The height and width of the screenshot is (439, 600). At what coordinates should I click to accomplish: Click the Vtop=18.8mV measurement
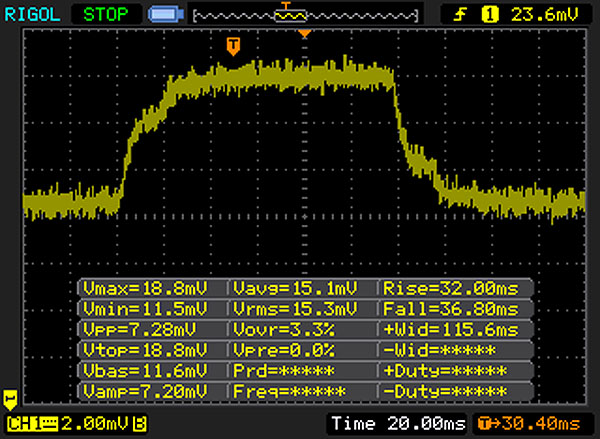[145, 350]
